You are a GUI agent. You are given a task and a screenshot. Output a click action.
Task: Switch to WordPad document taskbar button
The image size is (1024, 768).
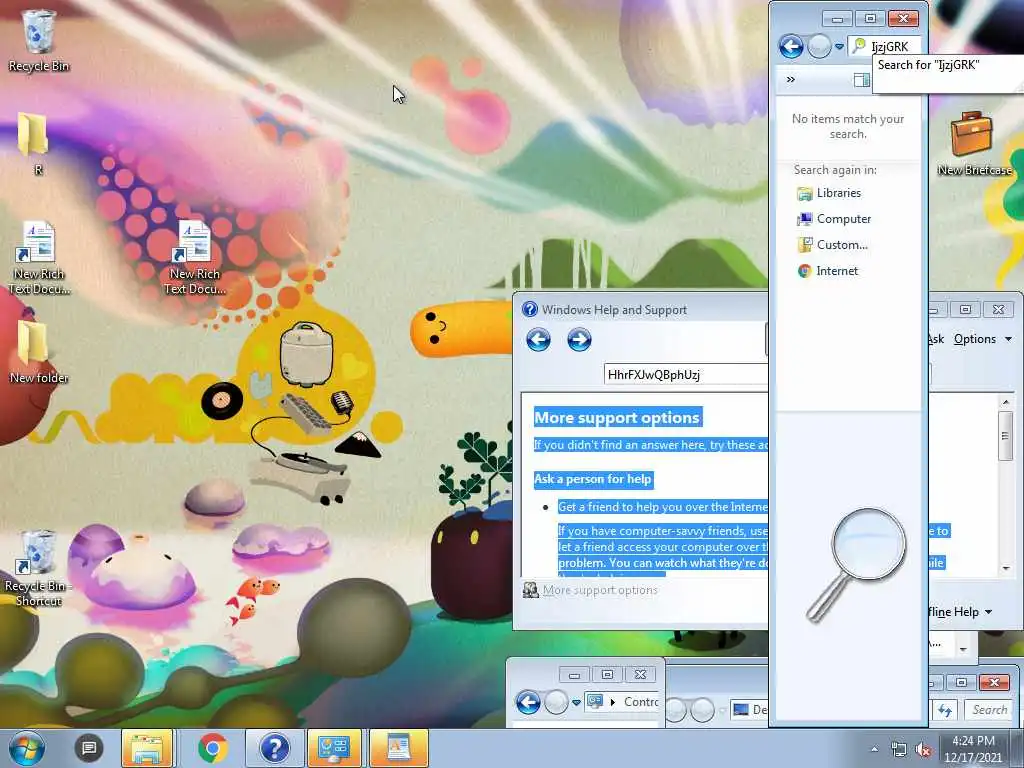point(398,748)
